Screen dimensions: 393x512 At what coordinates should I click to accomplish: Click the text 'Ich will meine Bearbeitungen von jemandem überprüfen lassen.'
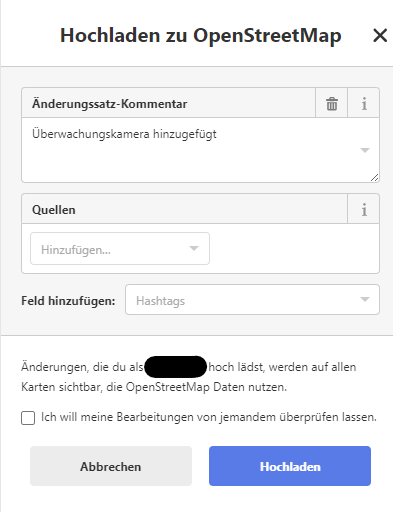[209, 417]
